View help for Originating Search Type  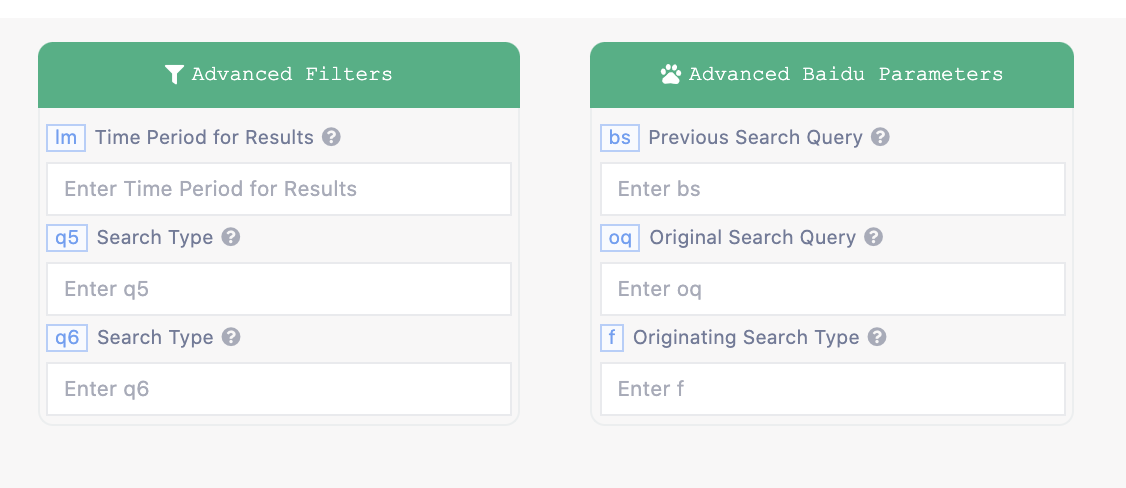[x=877, y=337]
